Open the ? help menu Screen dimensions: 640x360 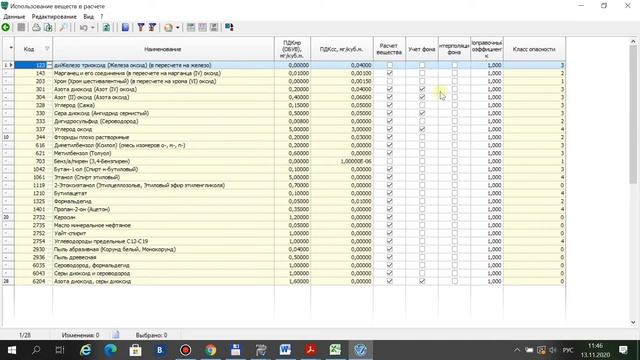click(102, 17)
